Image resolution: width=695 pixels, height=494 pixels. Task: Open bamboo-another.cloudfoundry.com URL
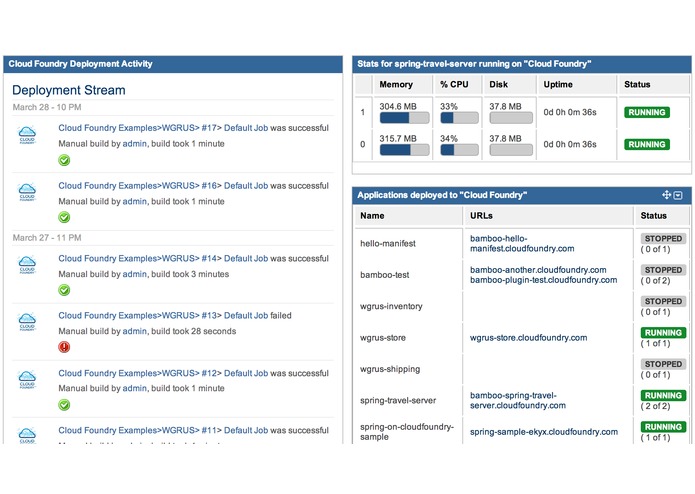tap(538, 270)
